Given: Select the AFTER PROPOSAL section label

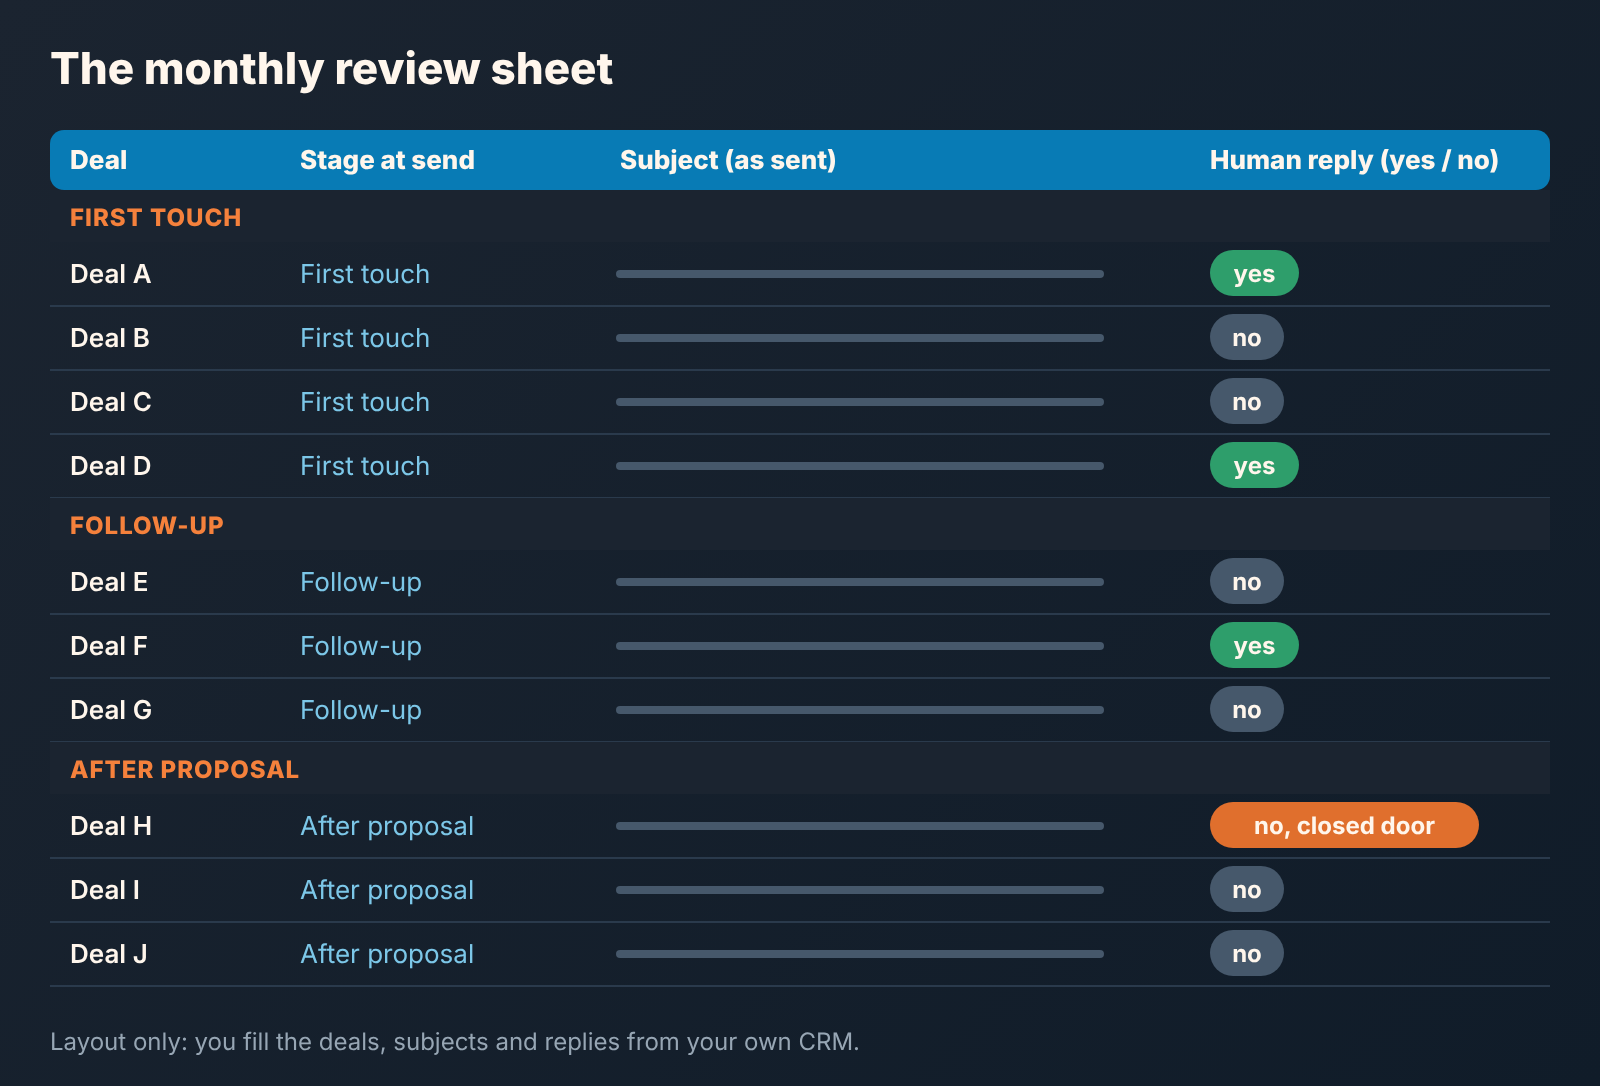Looking at the screenshot, I should point(184,770).
